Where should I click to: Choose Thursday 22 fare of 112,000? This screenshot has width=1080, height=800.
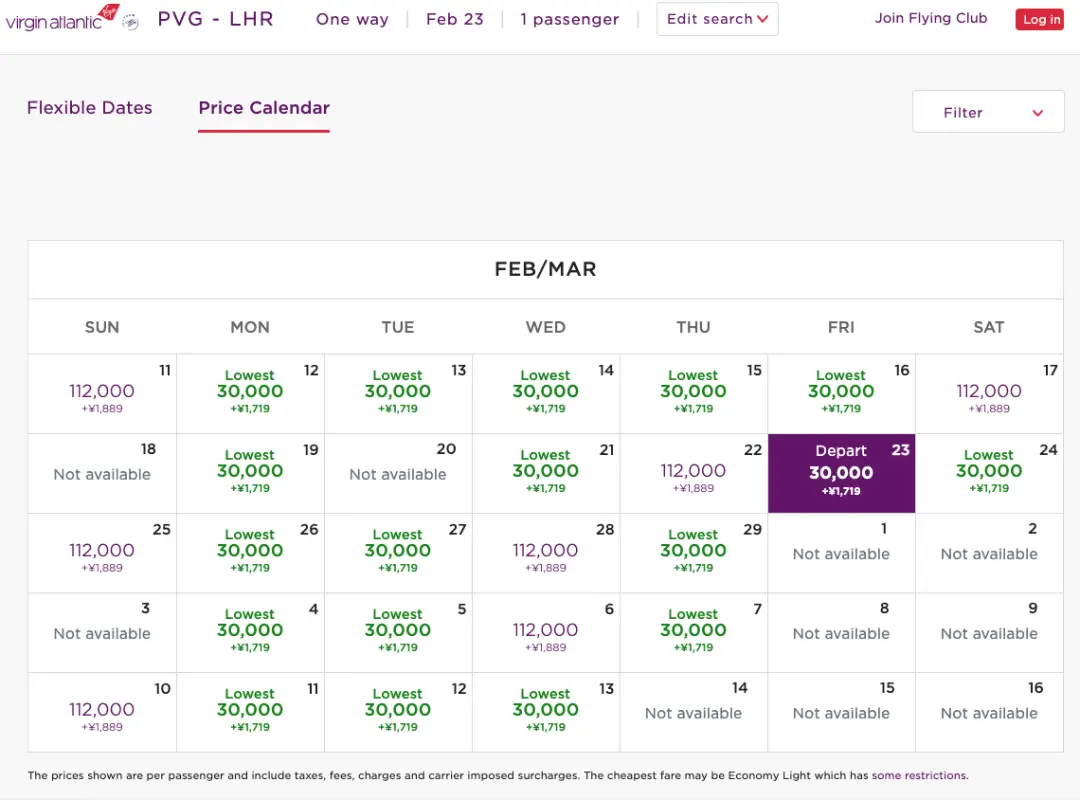(x=693, y=472)
